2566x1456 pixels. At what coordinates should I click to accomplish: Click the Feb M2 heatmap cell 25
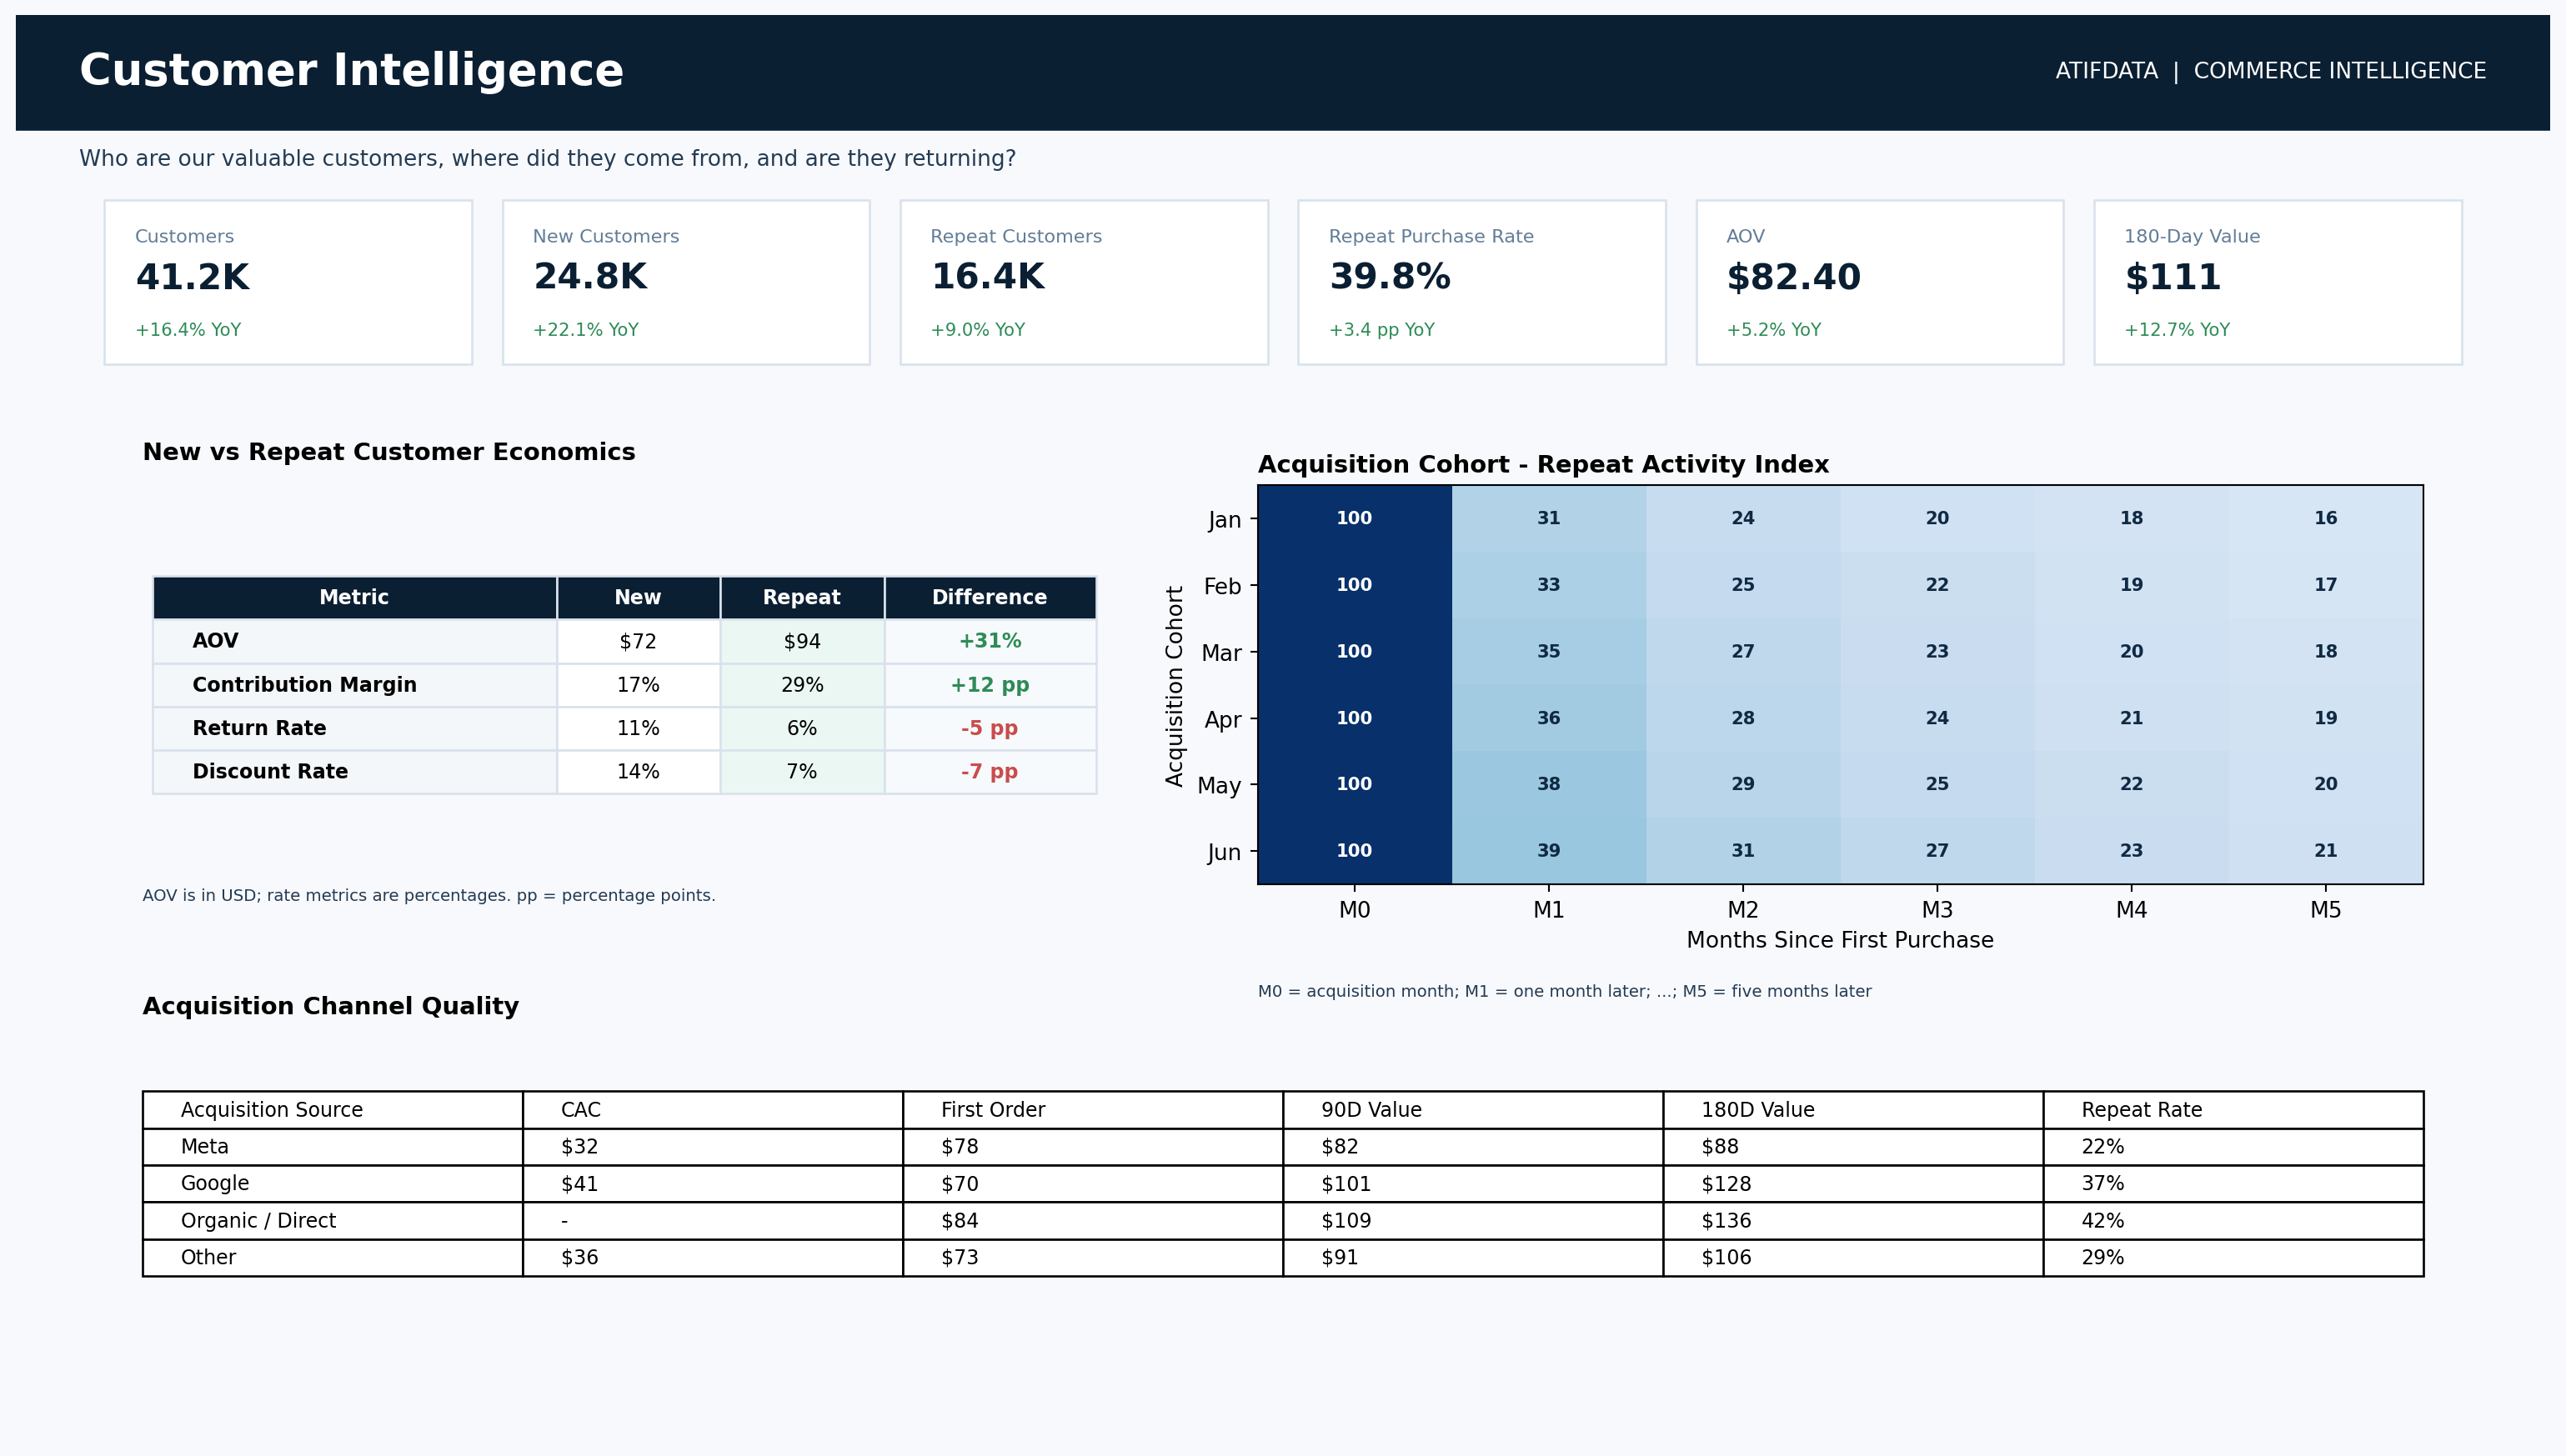point(1743,585)
